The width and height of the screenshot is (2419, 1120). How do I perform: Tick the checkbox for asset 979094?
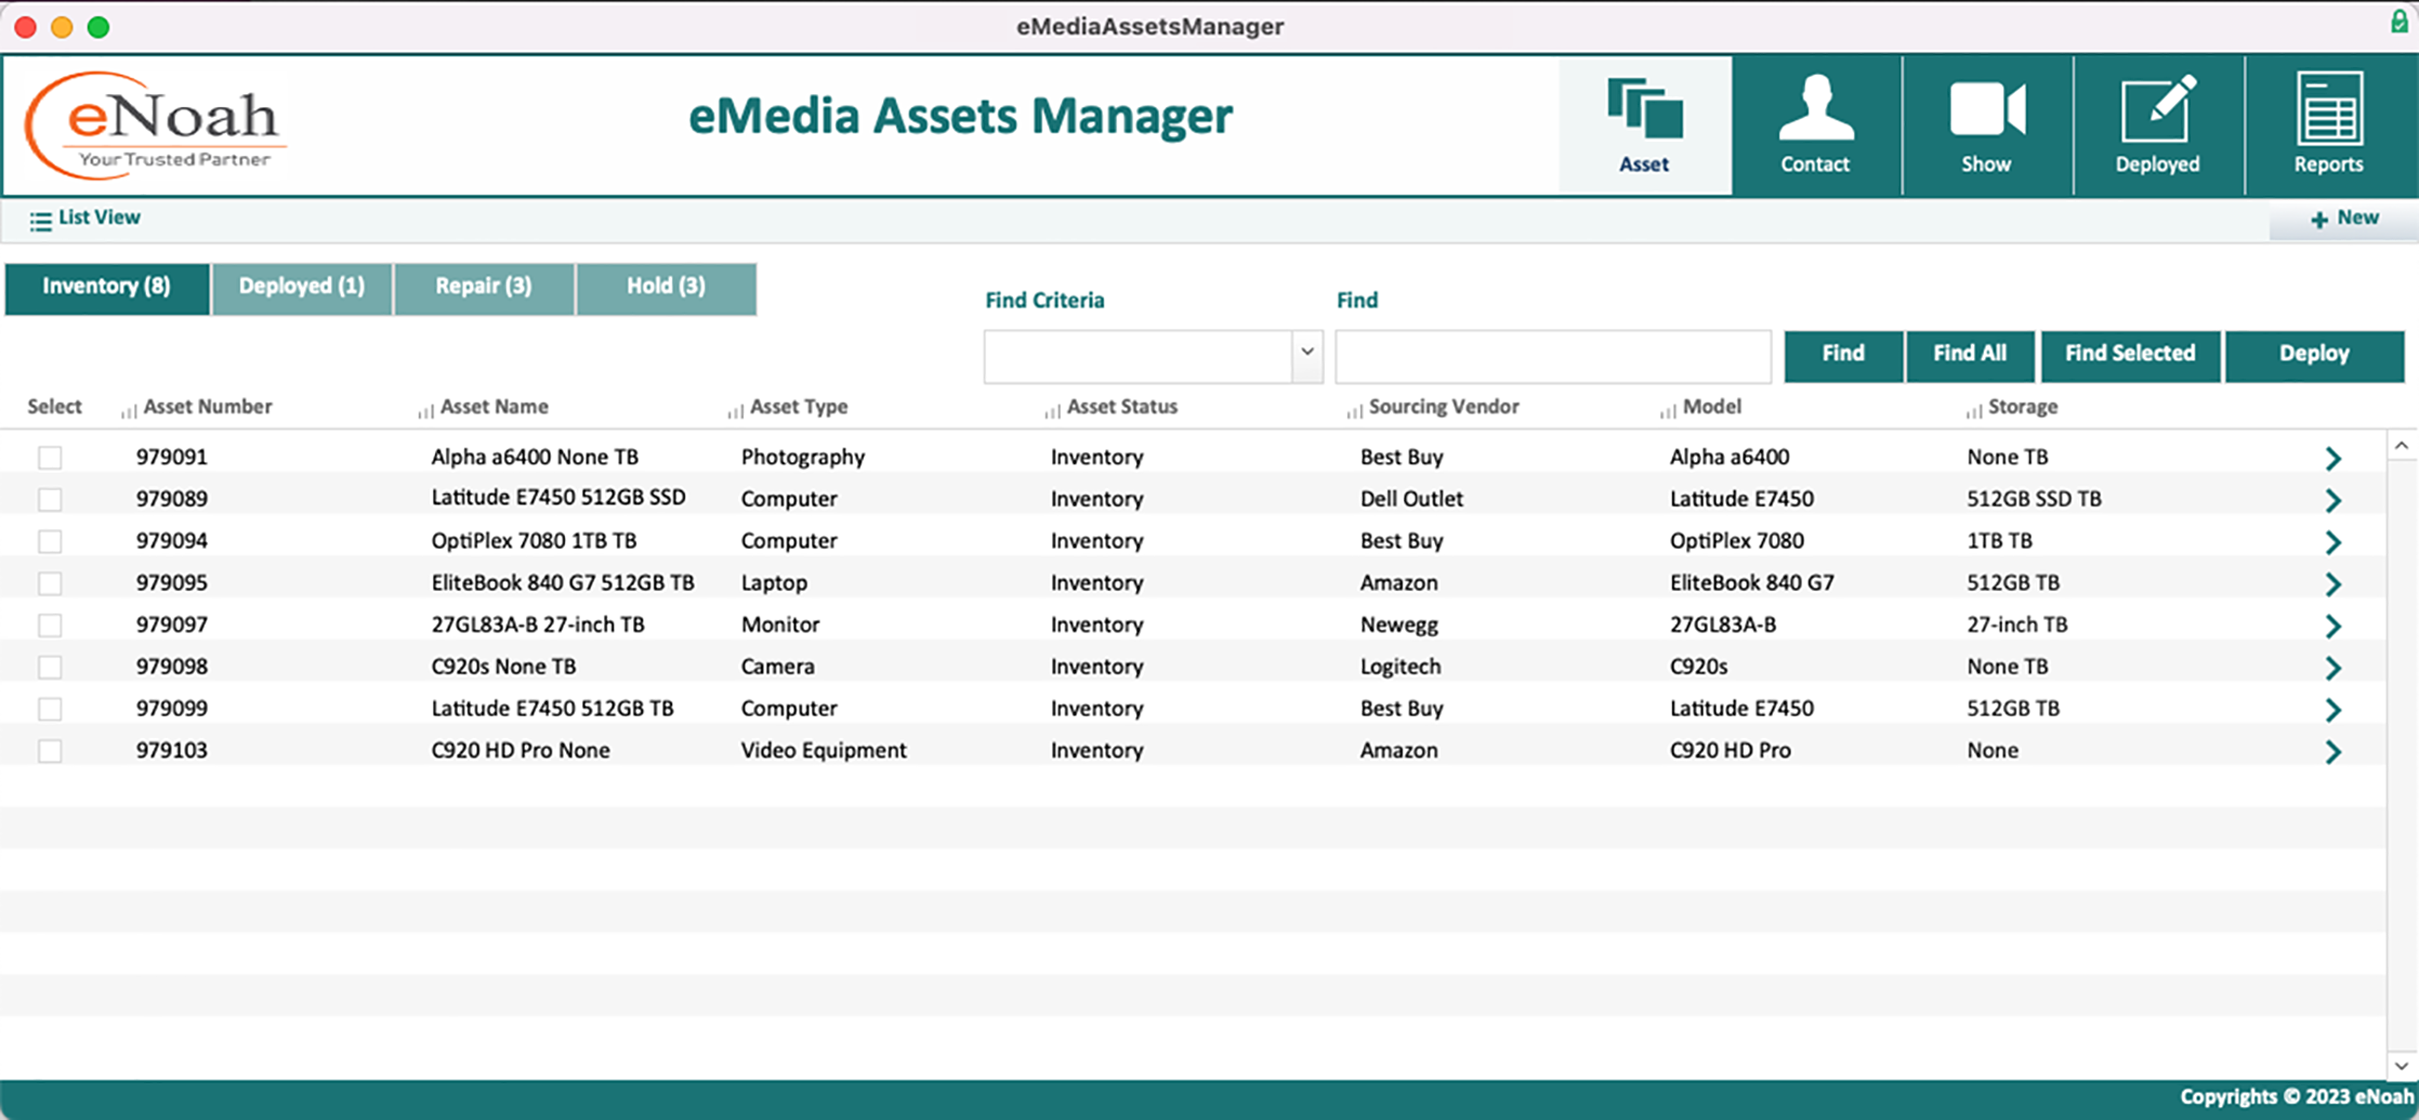click(50, 542)
